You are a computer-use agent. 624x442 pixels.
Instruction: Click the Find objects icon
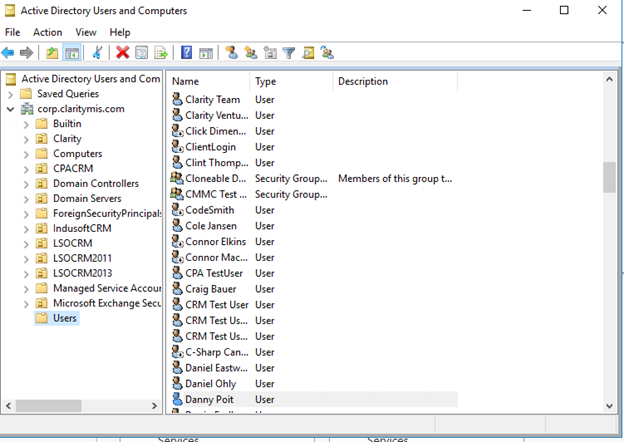coord(308,53)
